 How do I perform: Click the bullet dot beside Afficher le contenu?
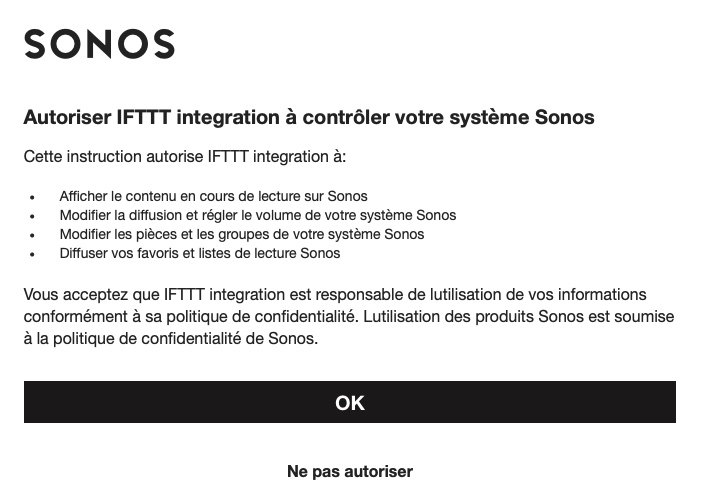click(32, 197)
